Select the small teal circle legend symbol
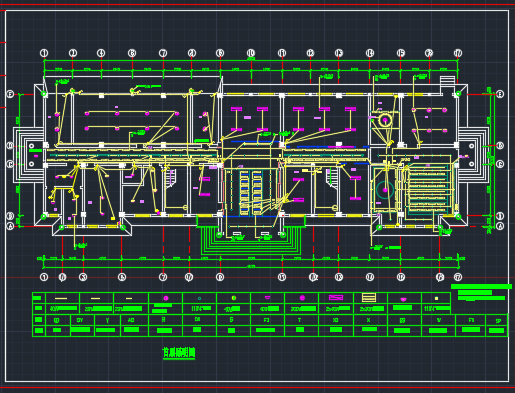515x393 pixels. 199,299
